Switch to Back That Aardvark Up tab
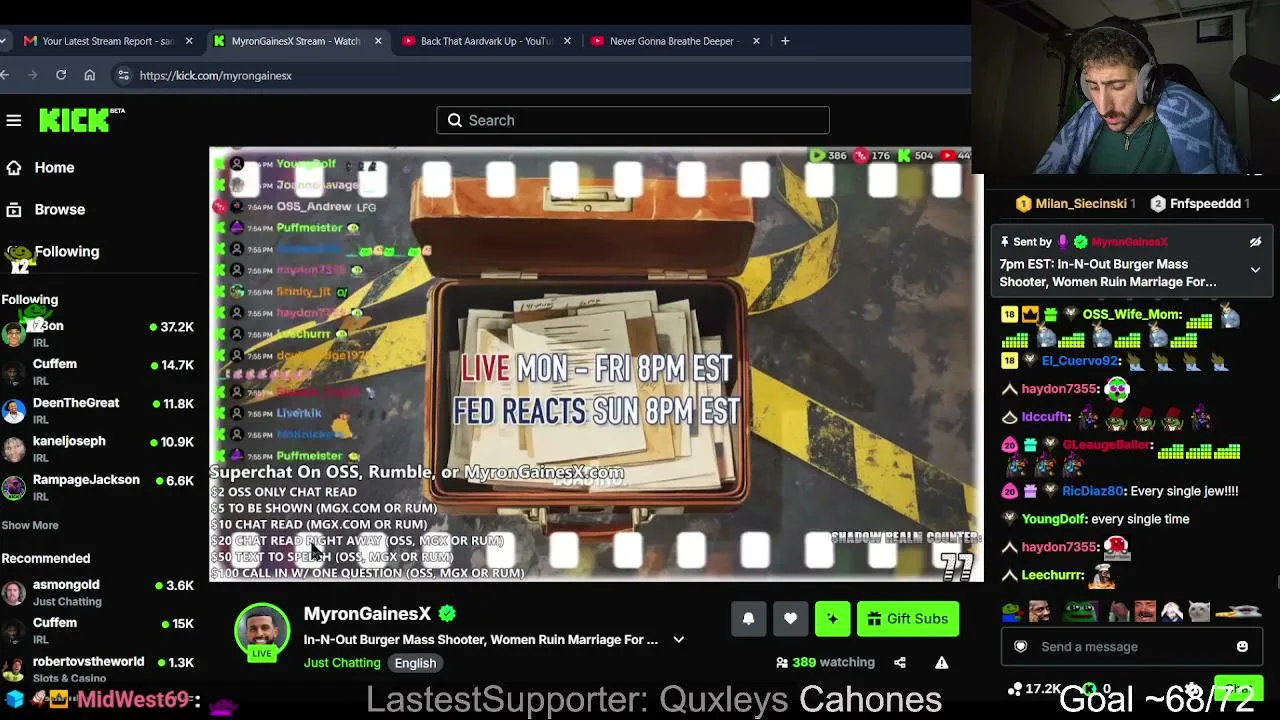Screen dimensions: 1280x720 coord(486,41)
